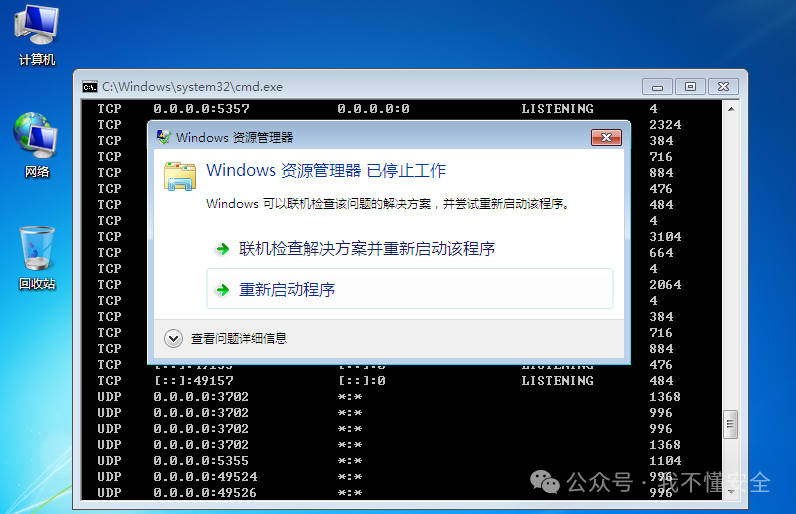796x514 pixels.
Task: Click the cmd scrollbar down arrow
Action: [x=731, y=491]
